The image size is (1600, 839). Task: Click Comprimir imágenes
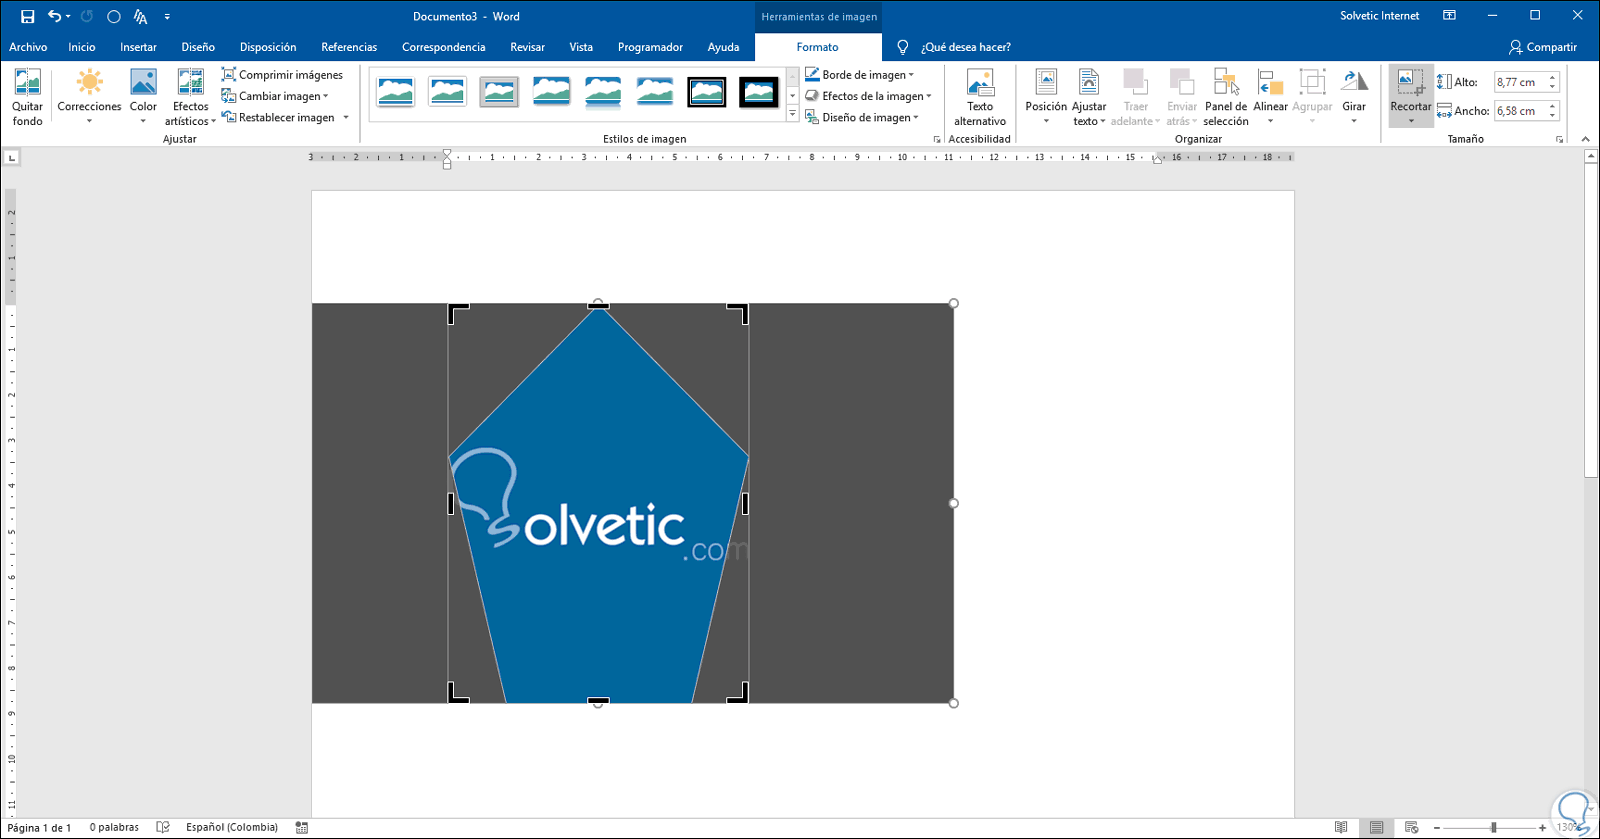click(282, 75)
